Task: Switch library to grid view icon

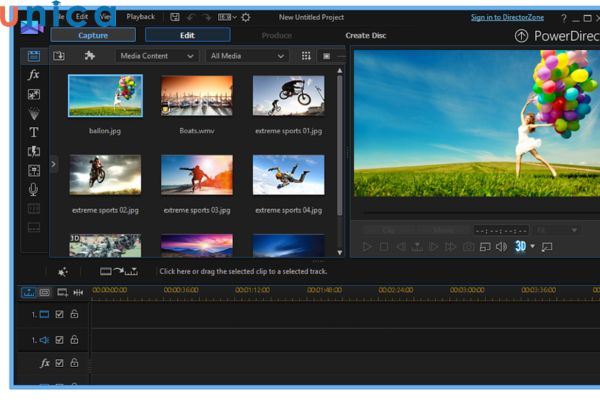Action: (x=306, y=56)
